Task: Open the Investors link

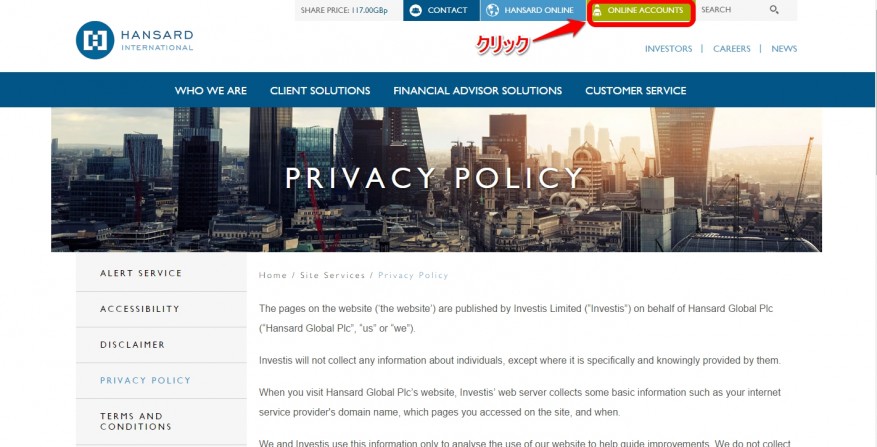Action: point(668,49)
